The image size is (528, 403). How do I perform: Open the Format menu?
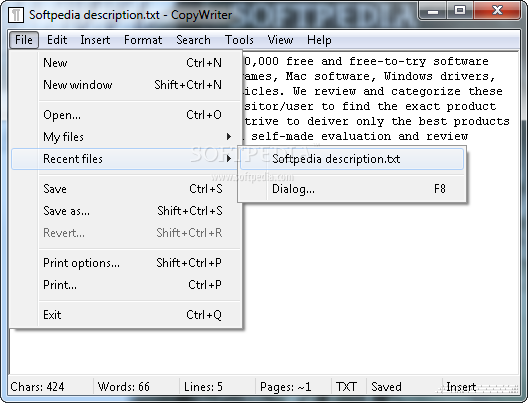[143, 40]
